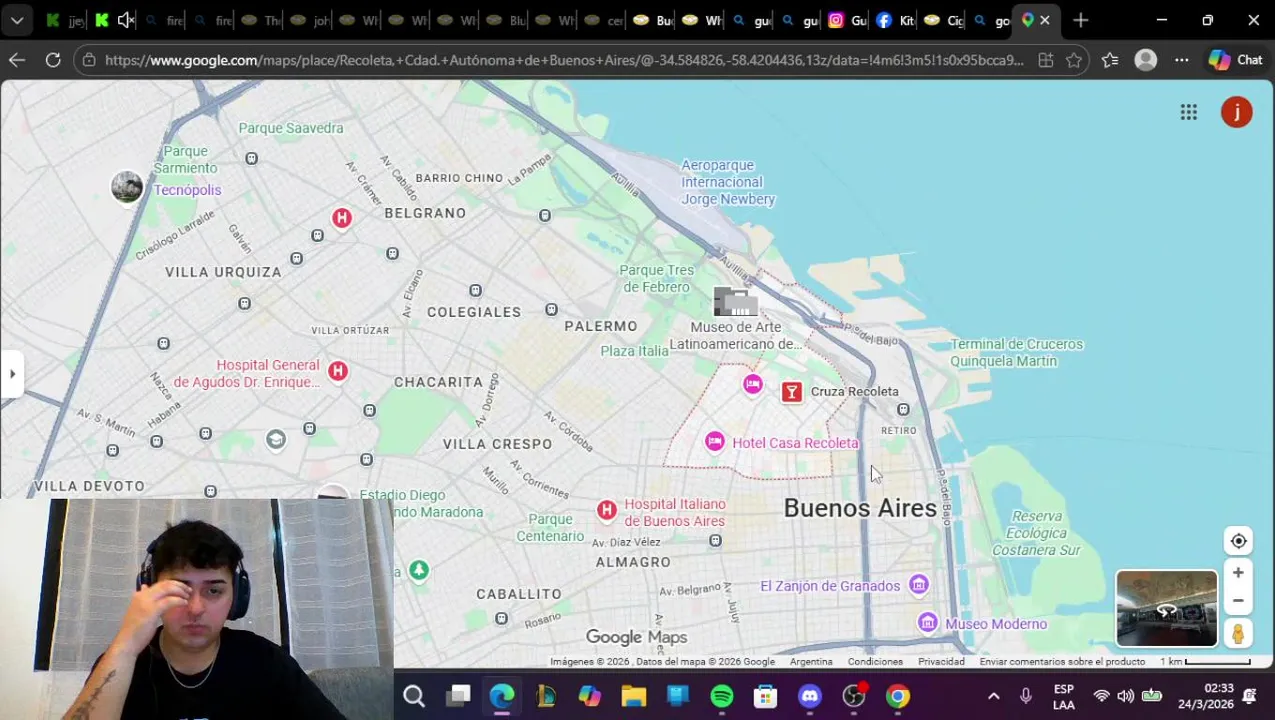Select the Street View pegman icon
The height and width of the screenshot is (720, 1275).
tap(1238, 633)
